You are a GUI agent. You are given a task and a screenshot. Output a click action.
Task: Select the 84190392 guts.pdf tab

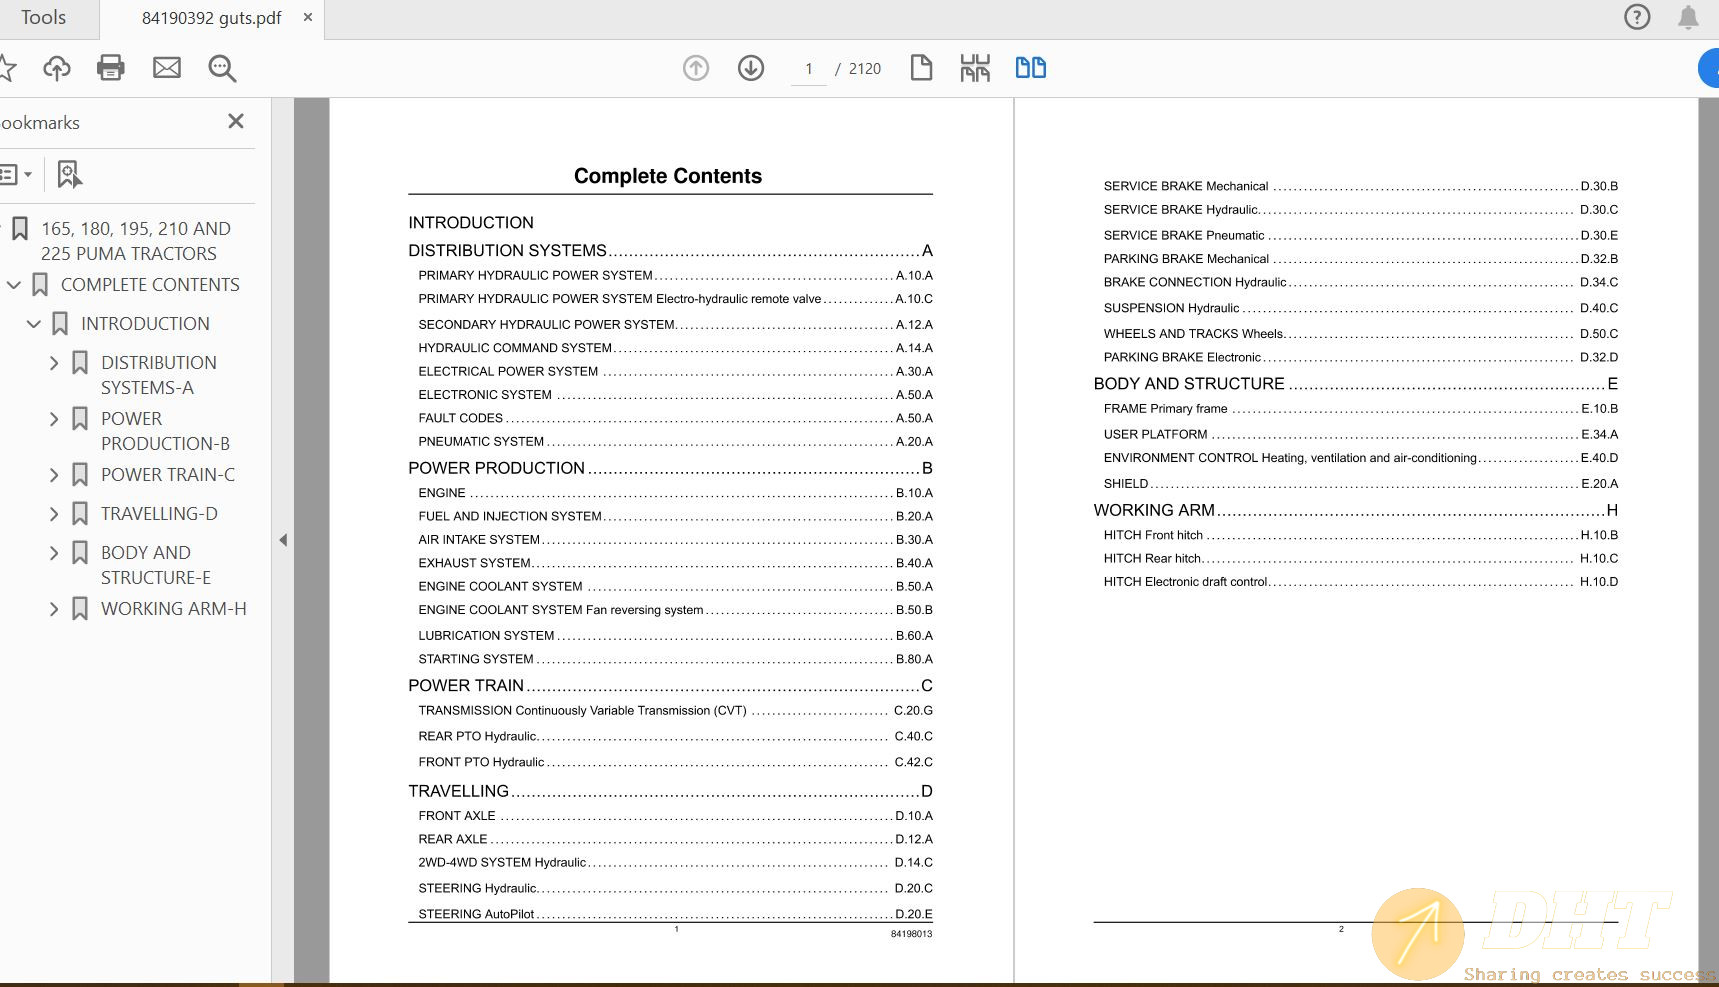coord(211,18)
